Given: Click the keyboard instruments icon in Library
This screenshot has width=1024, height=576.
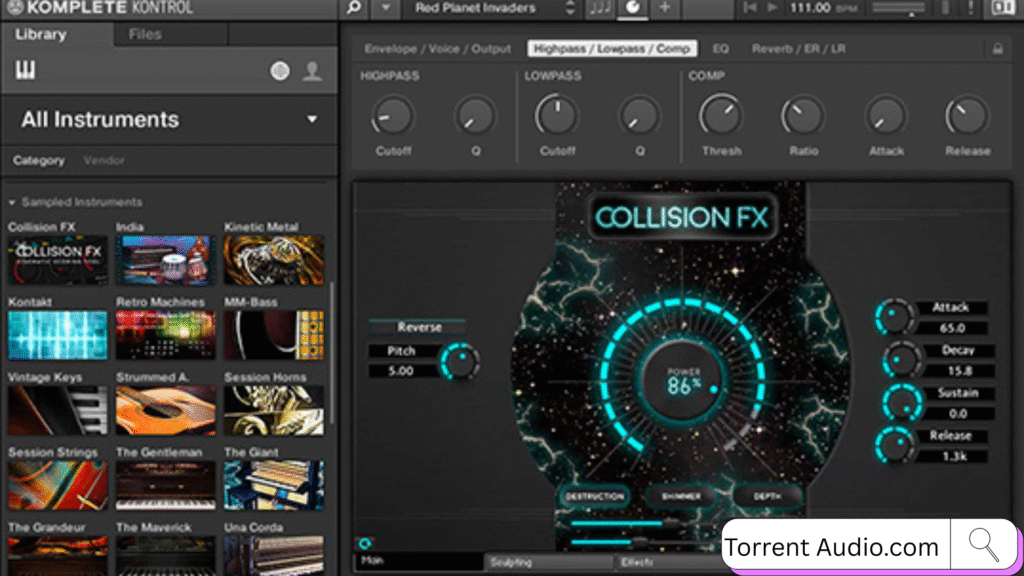Looking at the screenshot, I should [x=26, y=70].
